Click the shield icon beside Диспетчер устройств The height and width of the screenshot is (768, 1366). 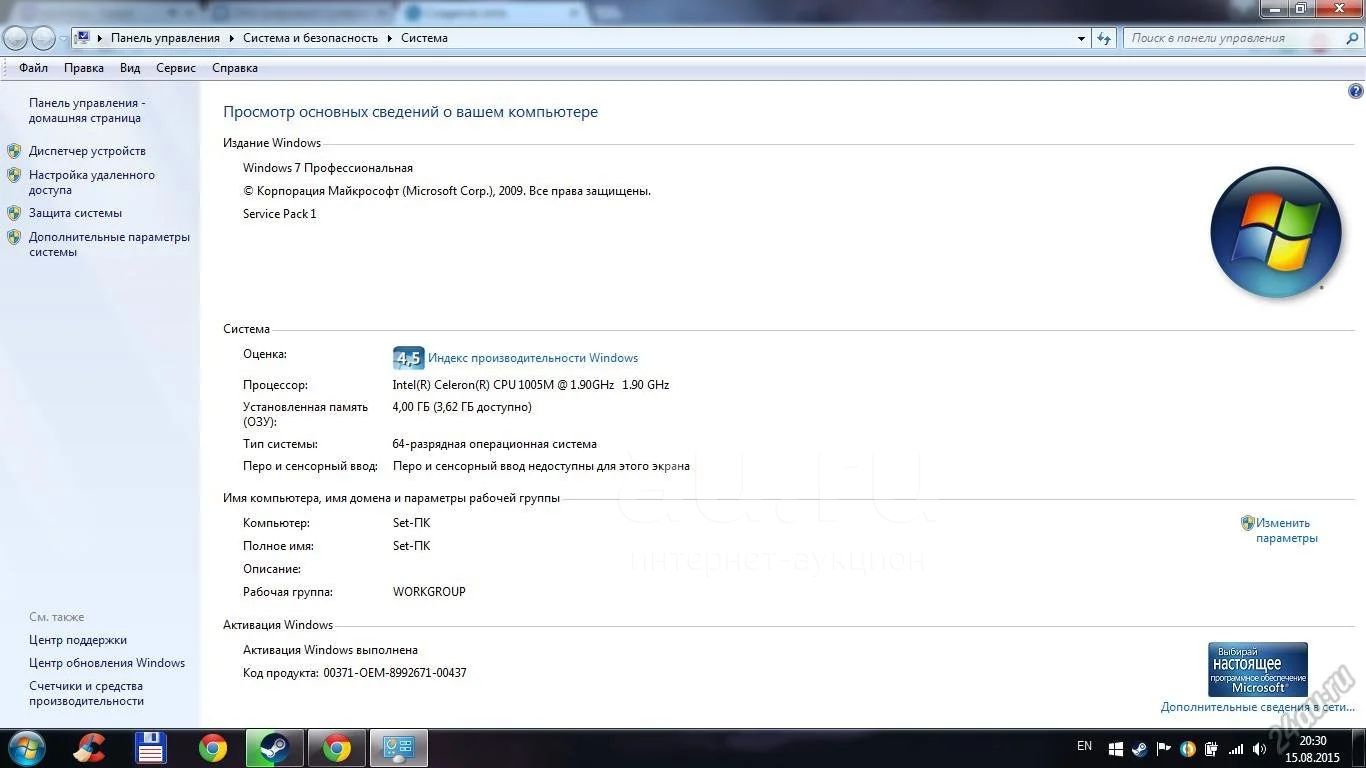pos(14,151)
